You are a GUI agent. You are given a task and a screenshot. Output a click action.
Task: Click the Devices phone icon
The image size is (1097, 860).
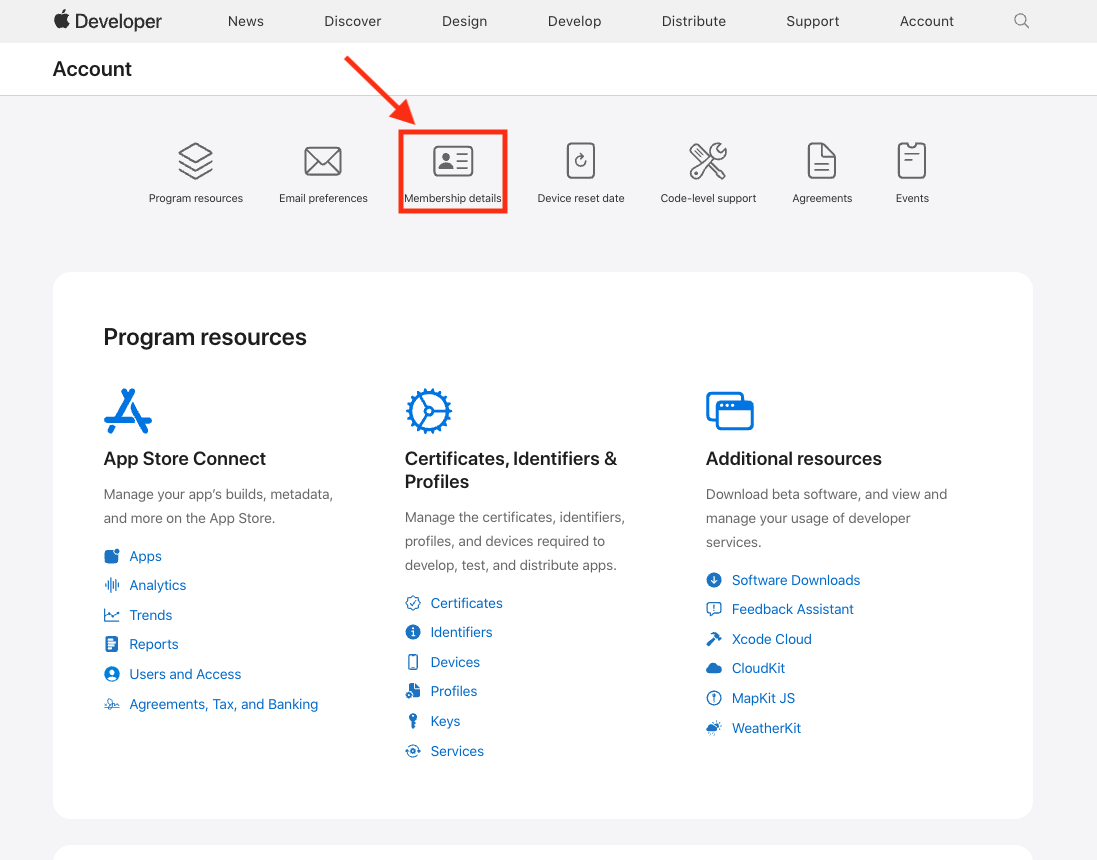coord(413,662)
